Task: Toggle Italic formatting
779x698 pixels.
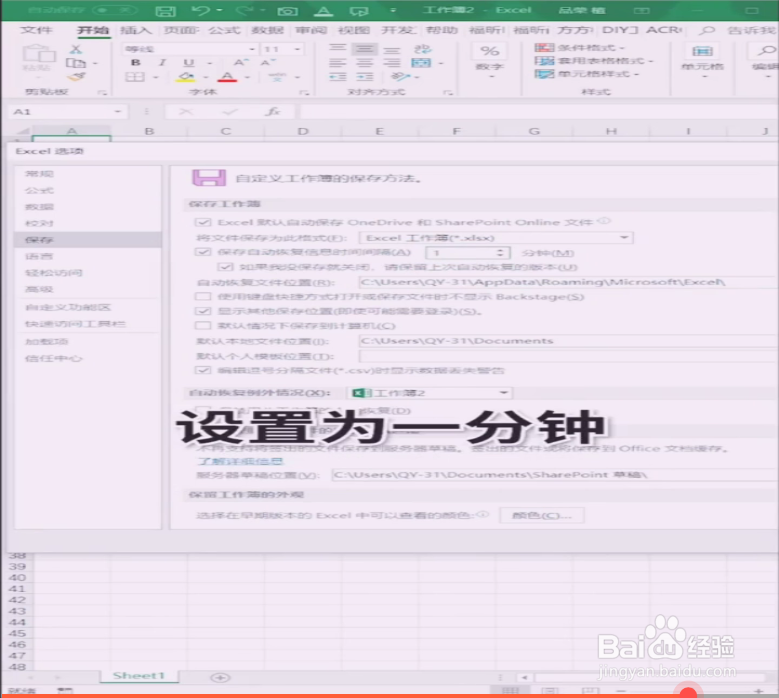Action: [162, 63]
